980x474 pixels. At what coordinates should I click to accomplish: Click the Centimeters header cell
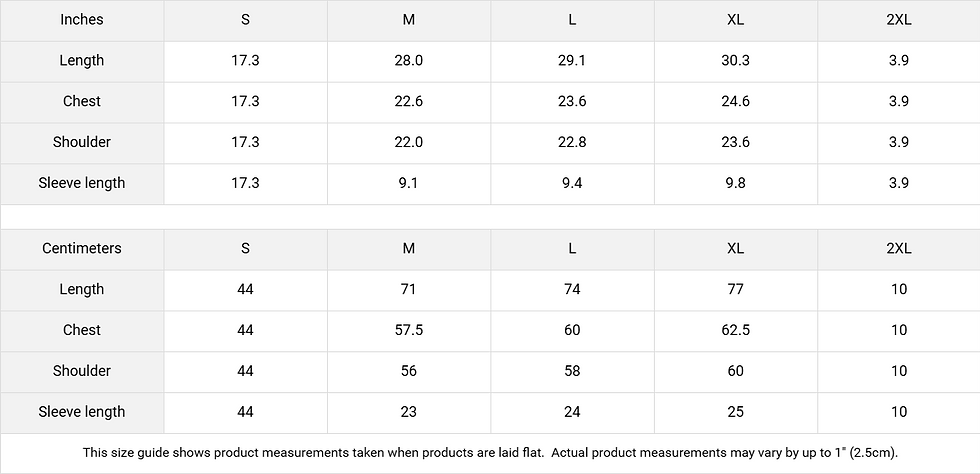click(81, 248)
